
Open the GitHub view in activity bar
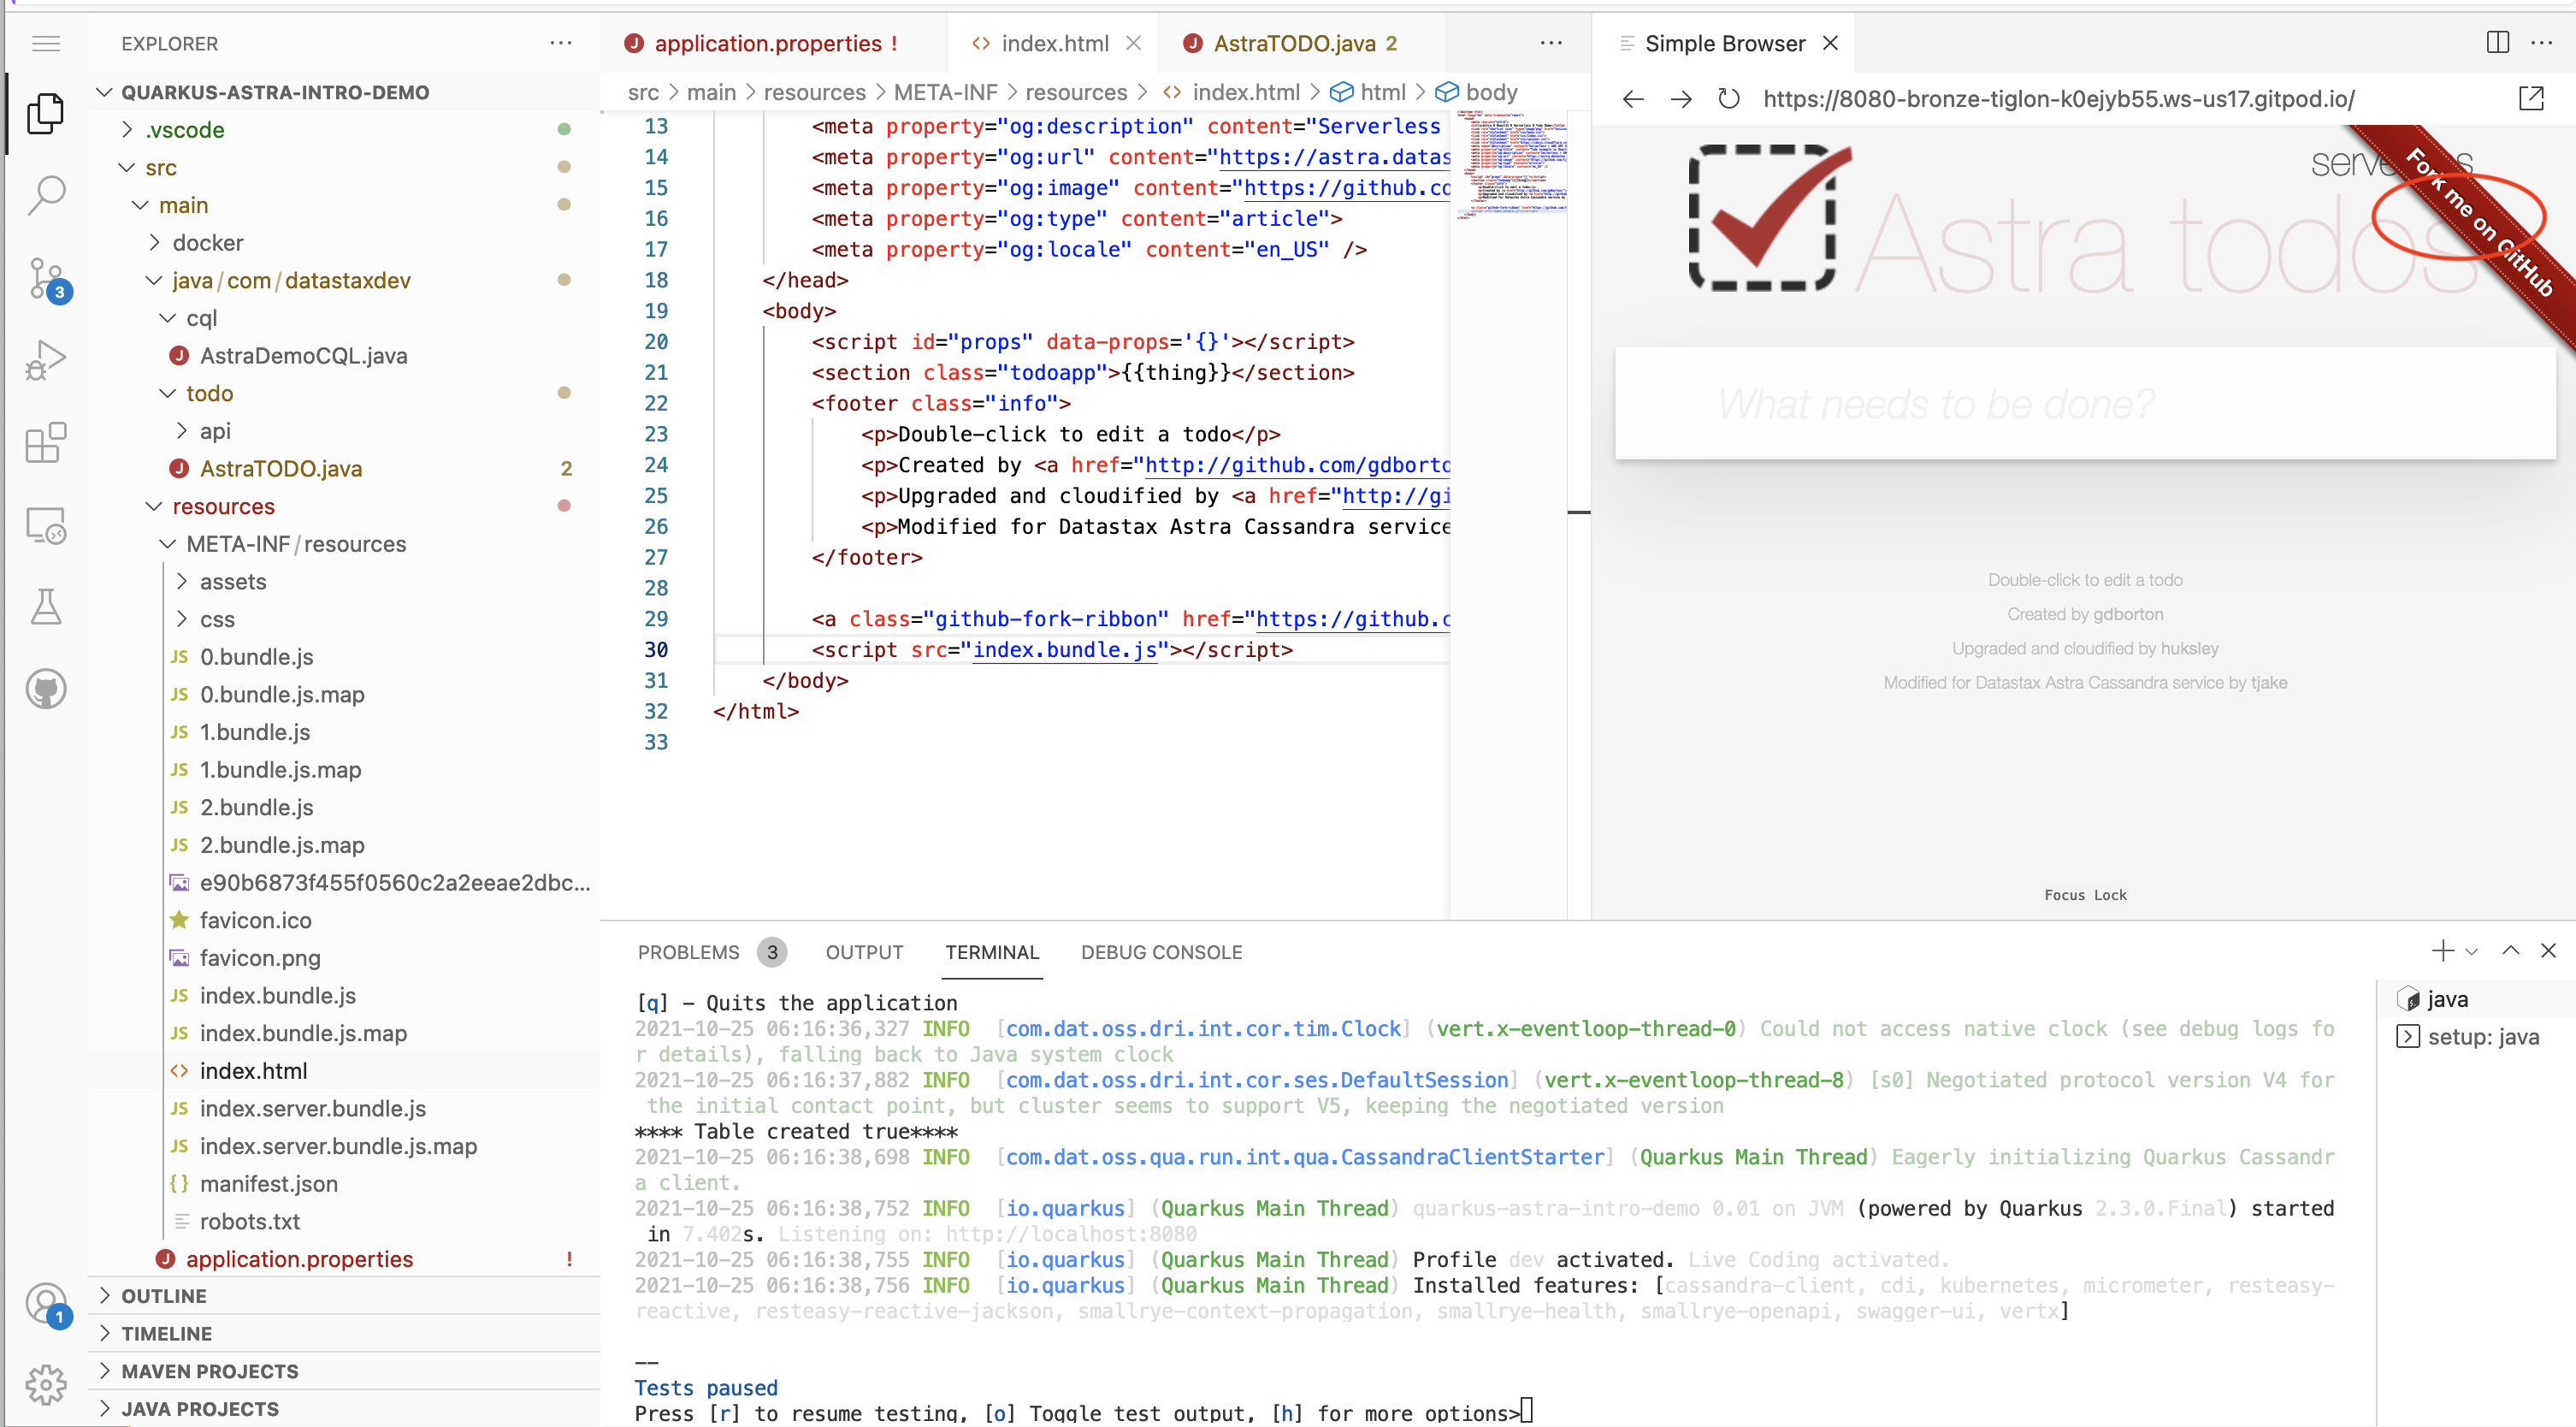click(46, 688)
